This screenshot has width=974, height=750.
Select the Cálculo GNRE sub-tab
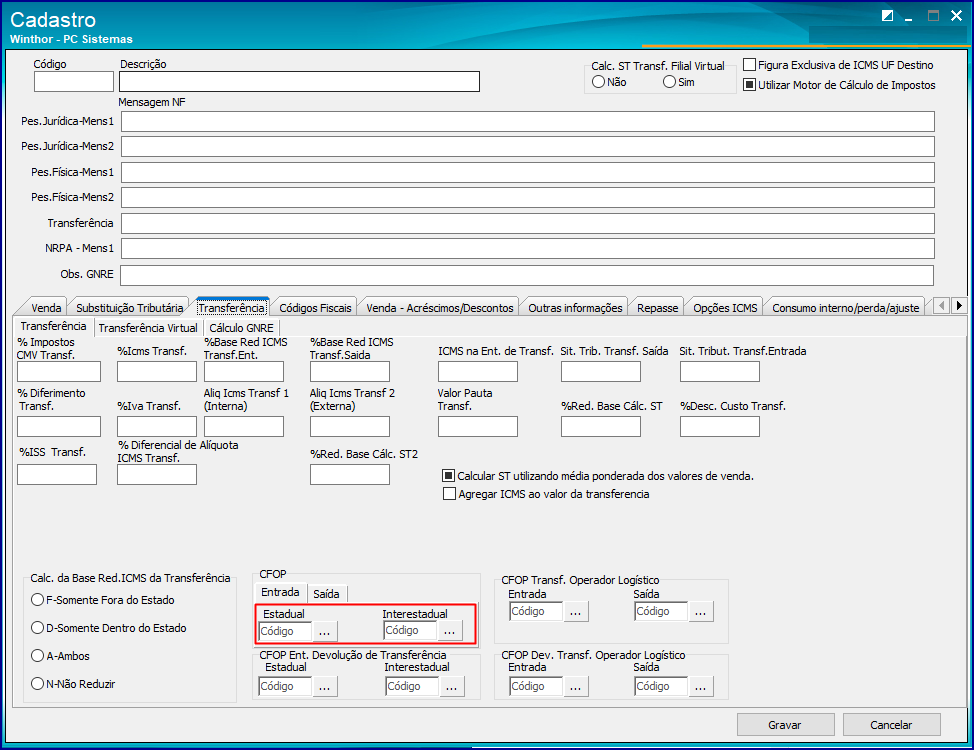[x=241, y=327]
